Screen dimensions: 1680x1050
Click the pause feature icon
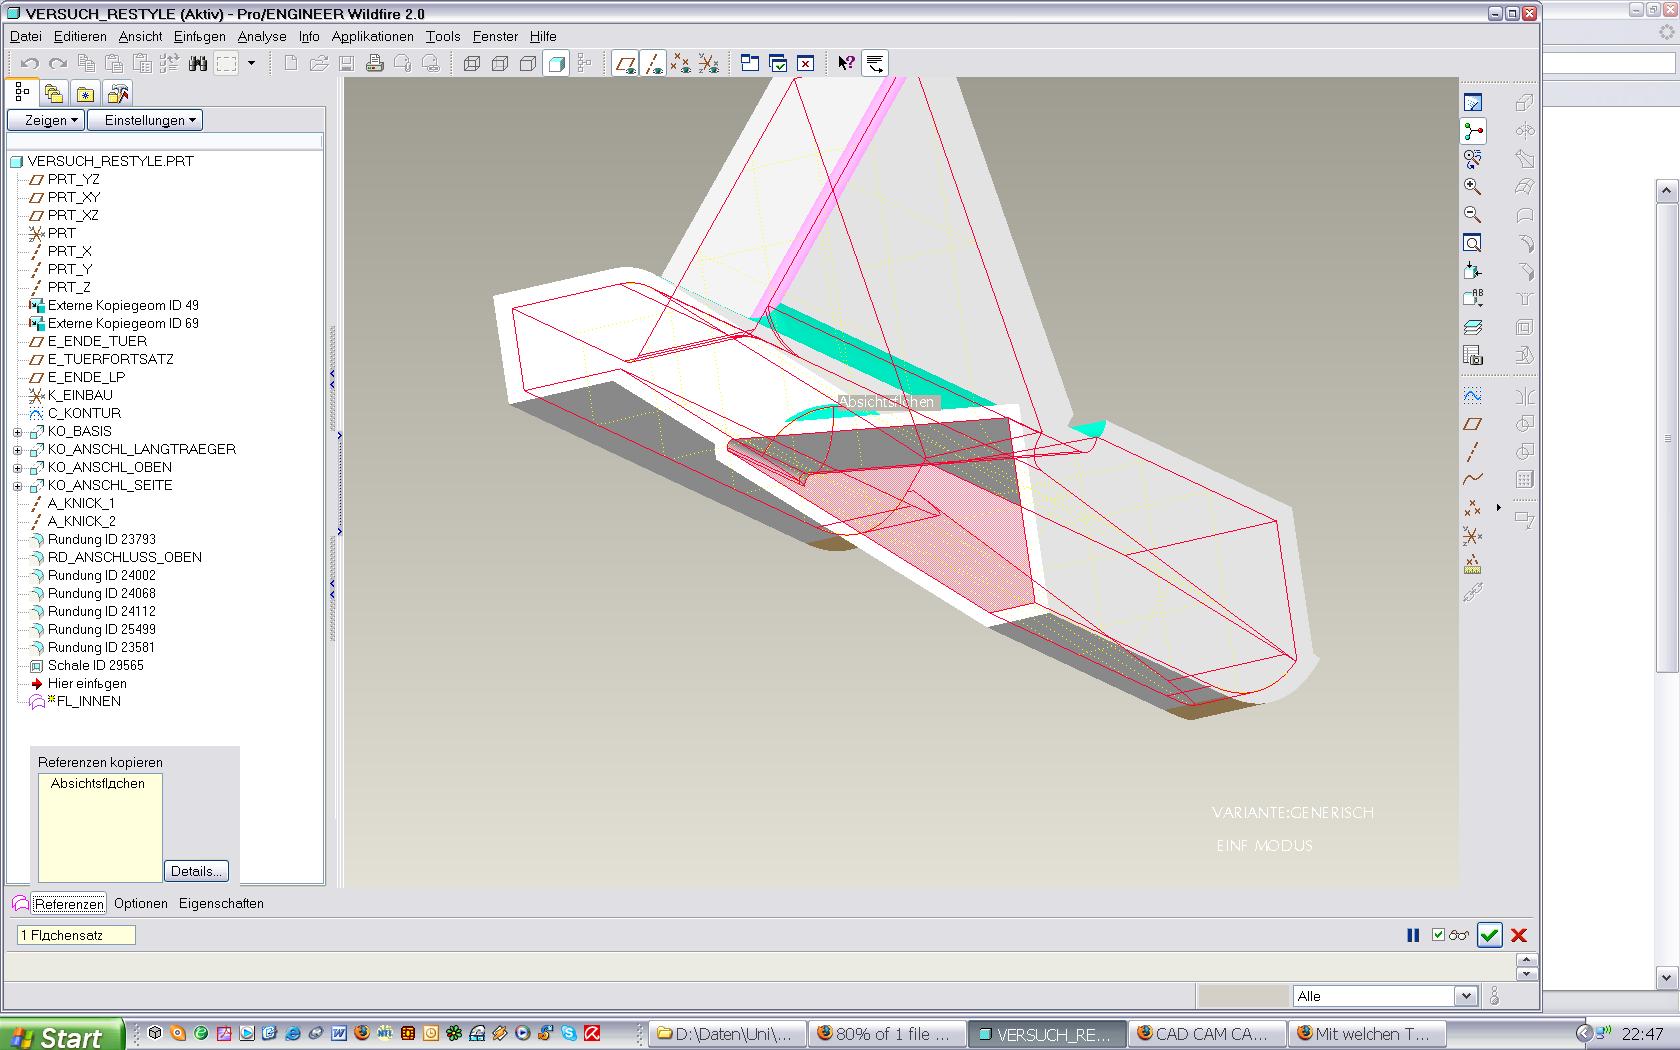click(x=1413, y=935)
